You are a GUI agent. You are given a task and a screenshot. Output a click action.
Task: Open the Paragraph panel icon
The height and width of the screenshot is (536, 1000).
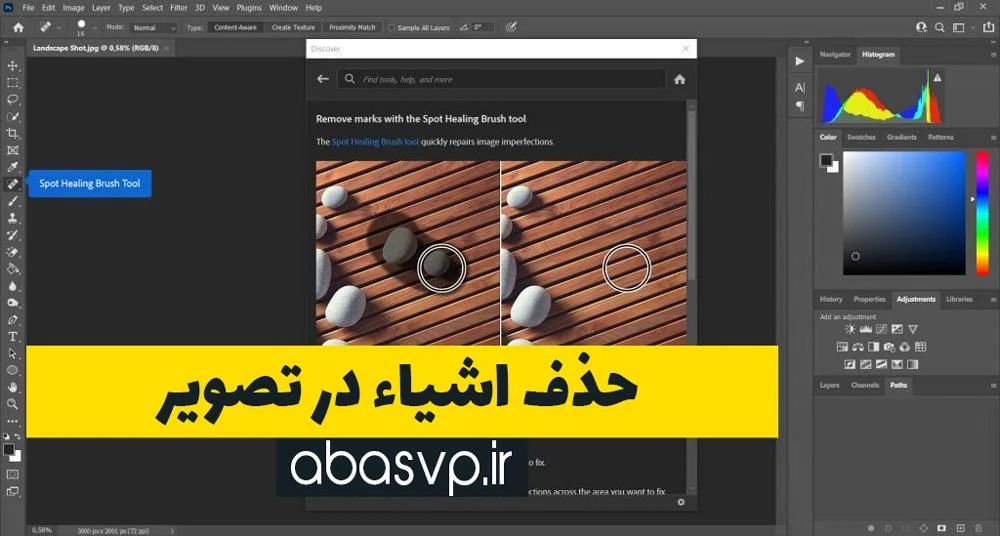[x=800, y=106]
